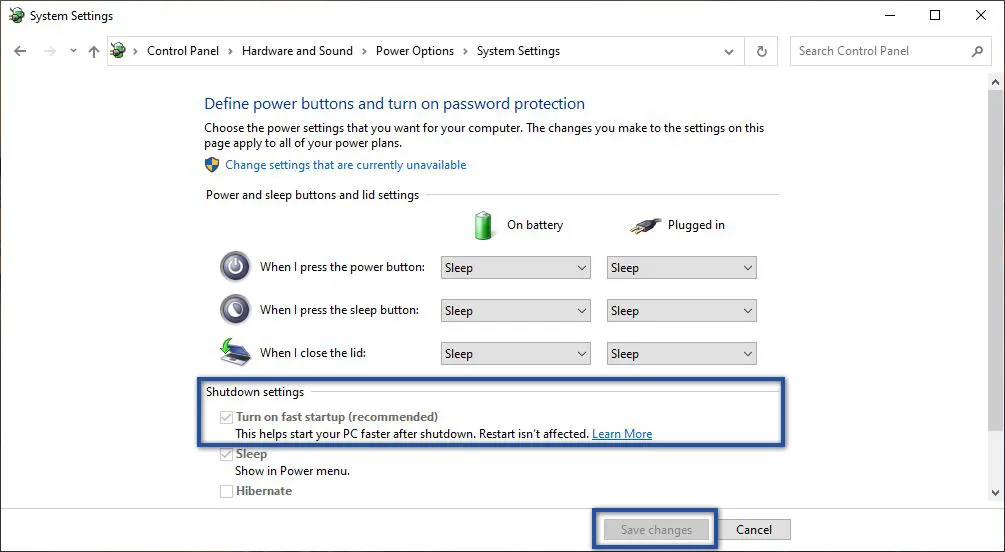
Task: Click the back navigation arrow
Action: click(20, 51)
